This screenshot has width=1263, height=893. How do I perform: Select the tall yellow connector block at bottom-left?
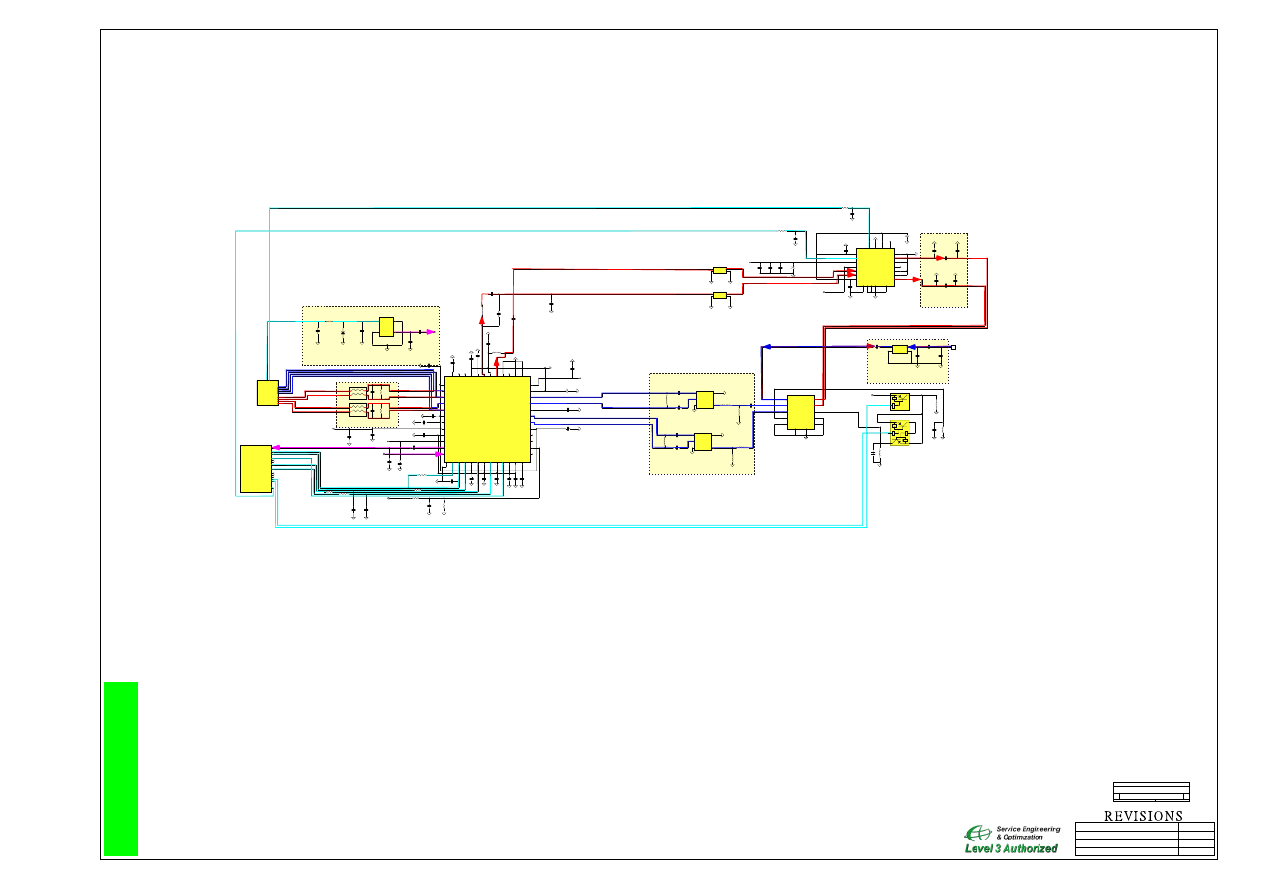(255, 468)
